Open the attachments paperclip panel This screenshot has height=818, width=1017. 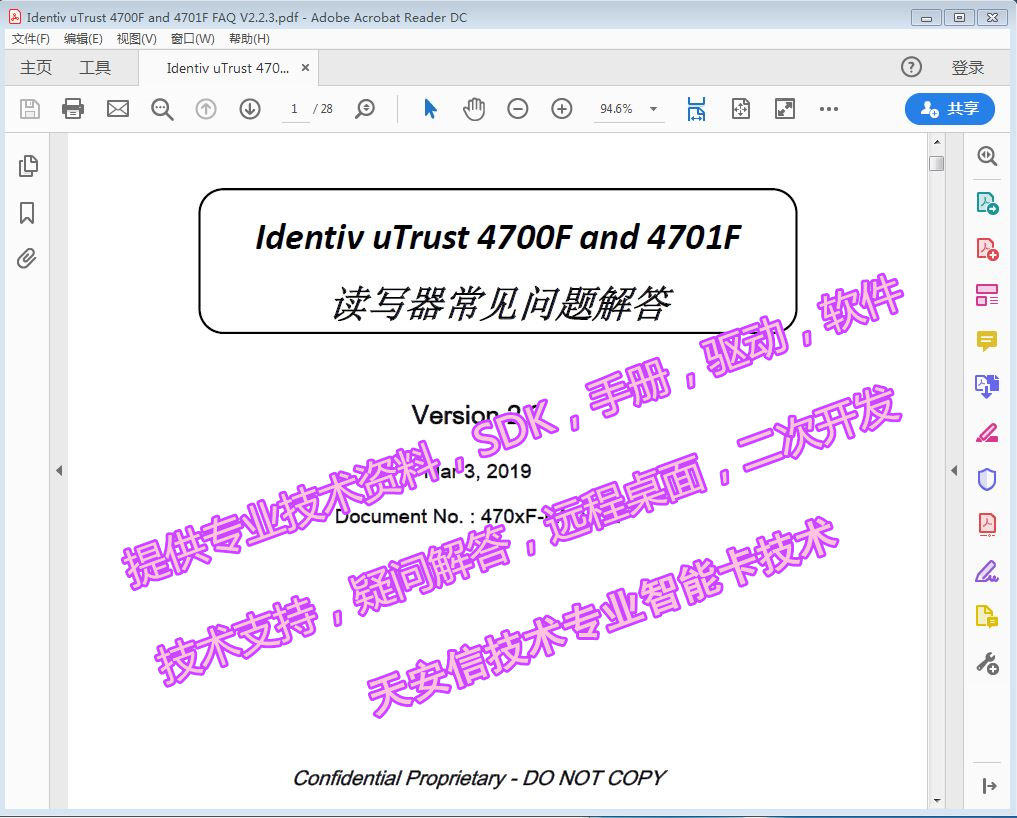pos(28,259)
